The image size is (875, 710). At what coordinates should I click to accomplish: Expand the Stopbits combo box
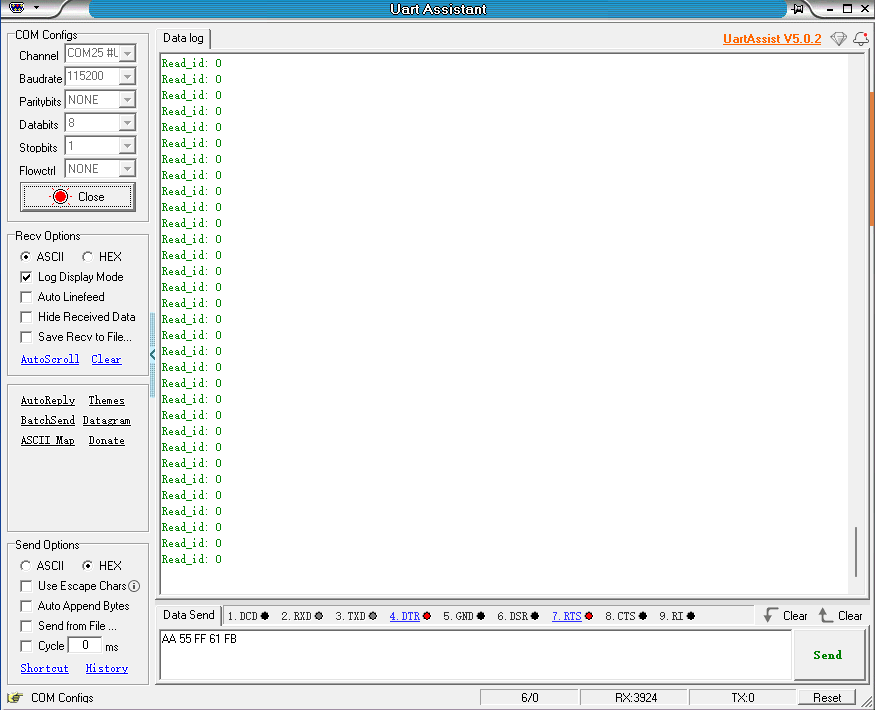pos(128,146)
